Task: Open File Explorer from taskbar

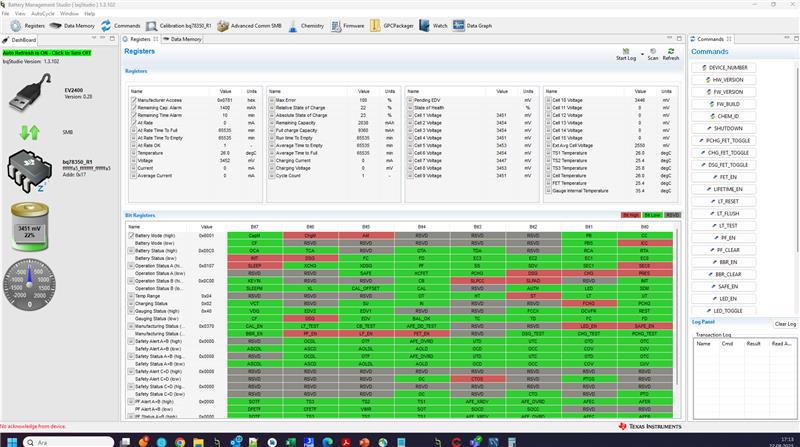Action: click(198, 442)
